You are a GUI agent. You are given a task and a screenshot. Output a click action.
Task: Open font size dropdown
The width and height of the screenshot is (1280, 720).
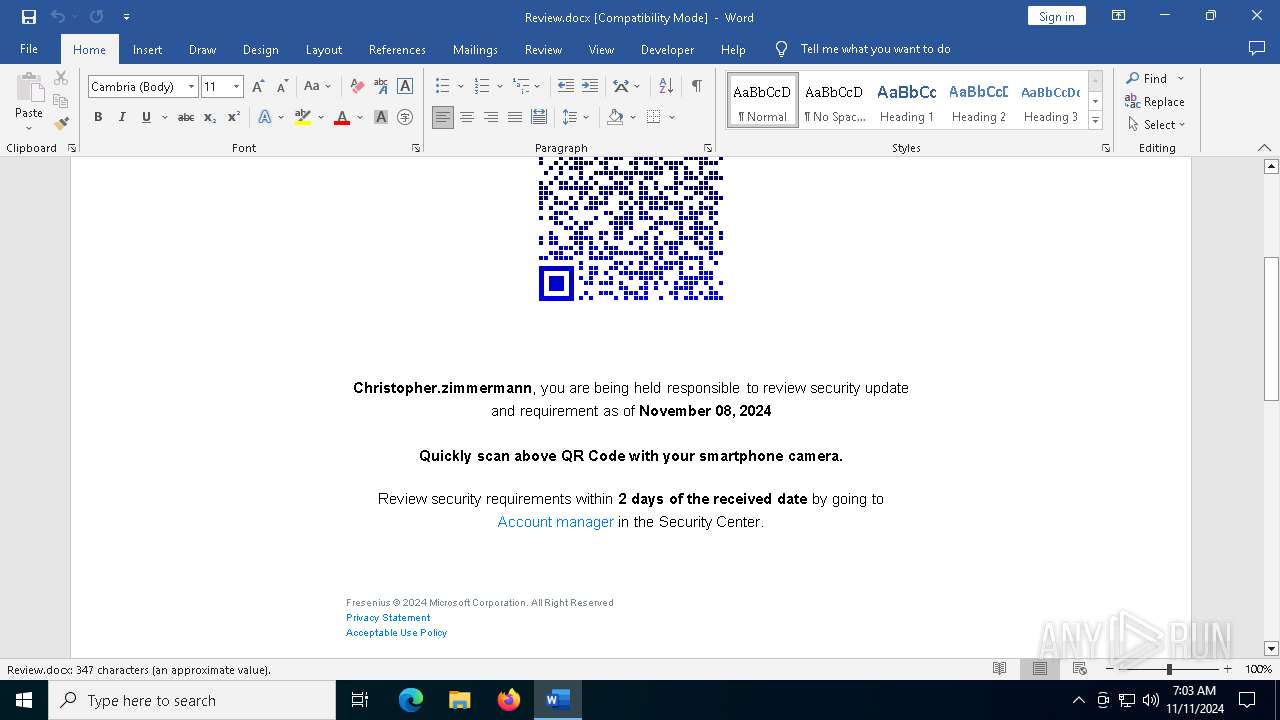[237, 87]
